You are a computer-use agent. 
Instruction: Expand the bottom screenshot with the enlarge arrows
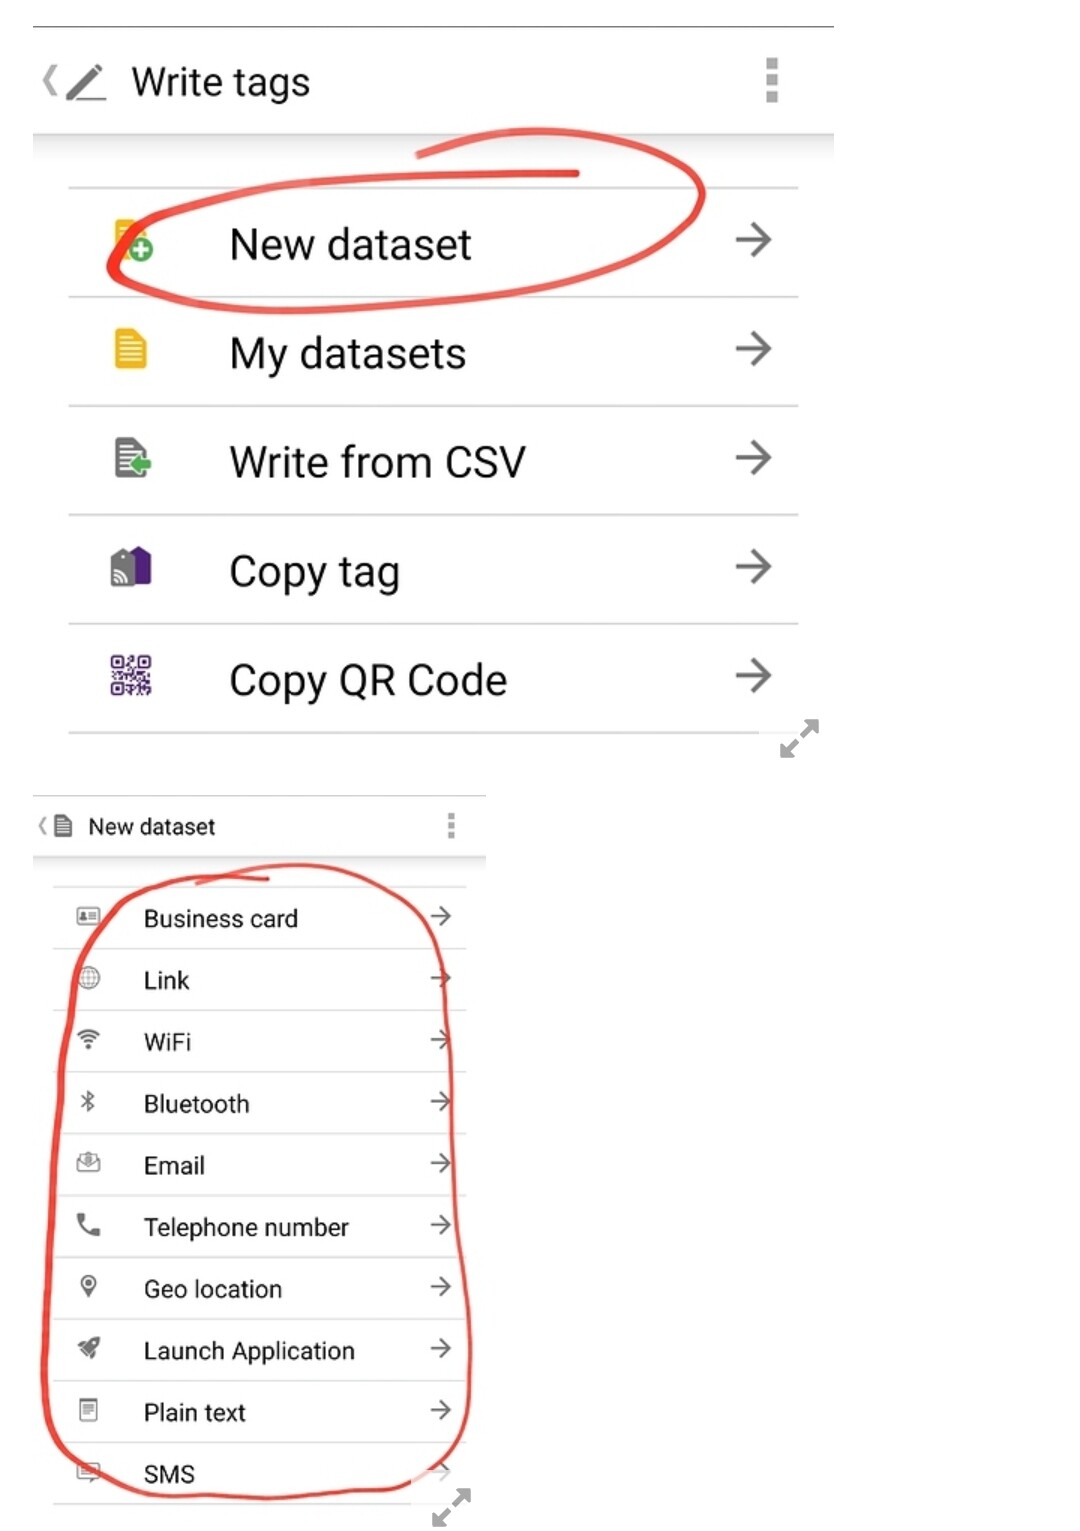451,1506
